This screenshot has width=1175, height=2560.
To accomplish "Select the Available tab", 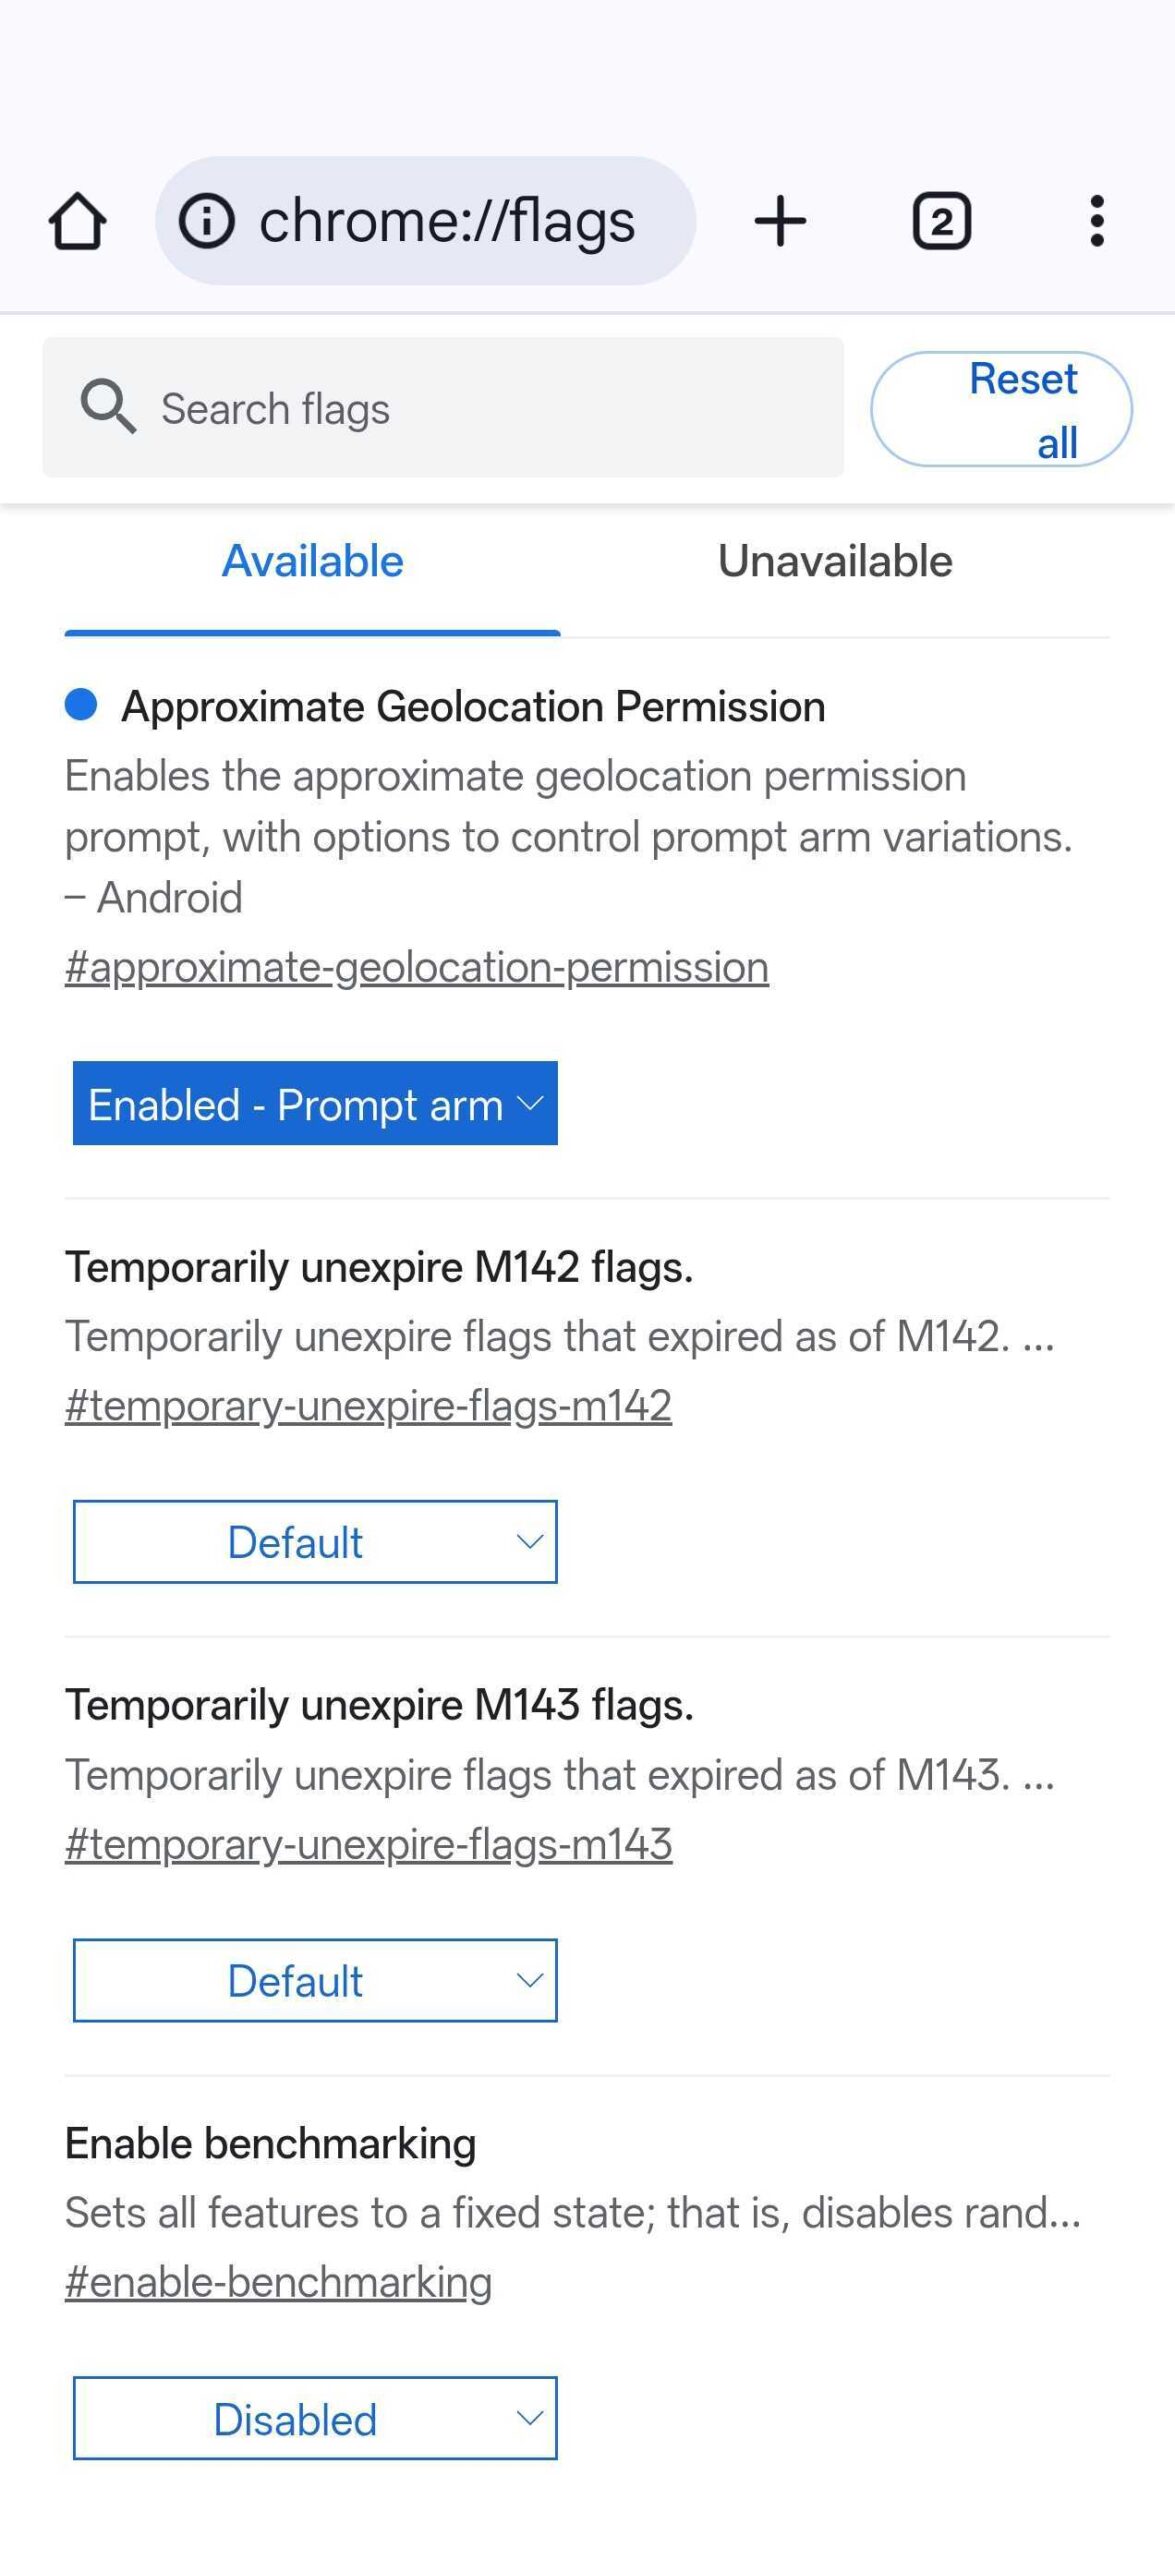I will (x=310, y=561).
